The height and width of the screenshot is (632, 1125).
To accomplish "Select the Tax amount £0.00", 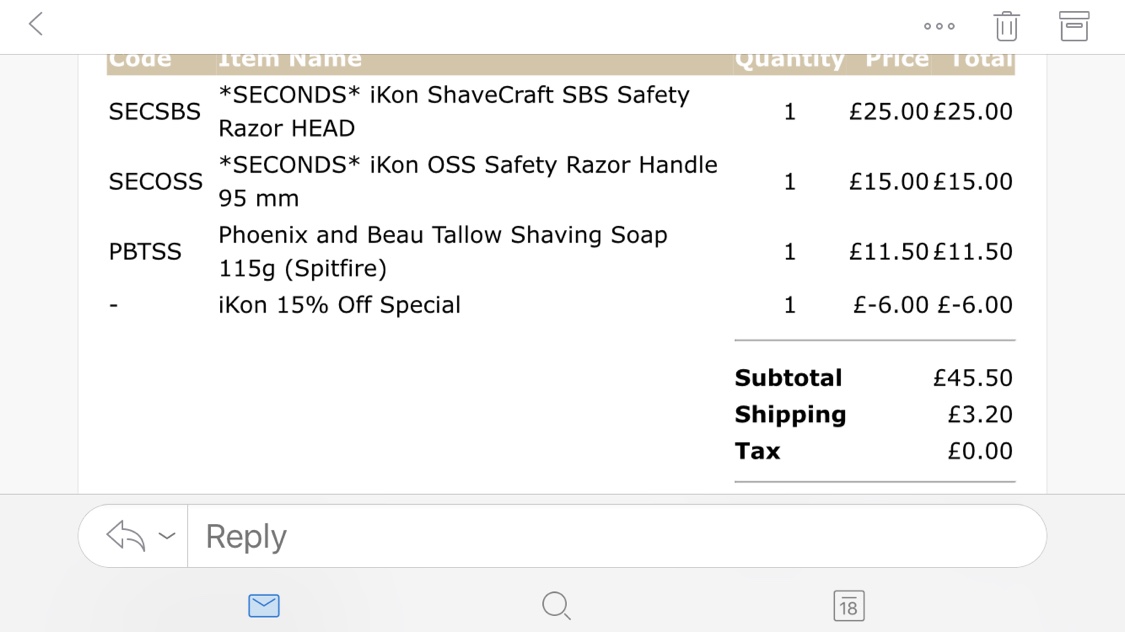I will click(x=979, y=451).
